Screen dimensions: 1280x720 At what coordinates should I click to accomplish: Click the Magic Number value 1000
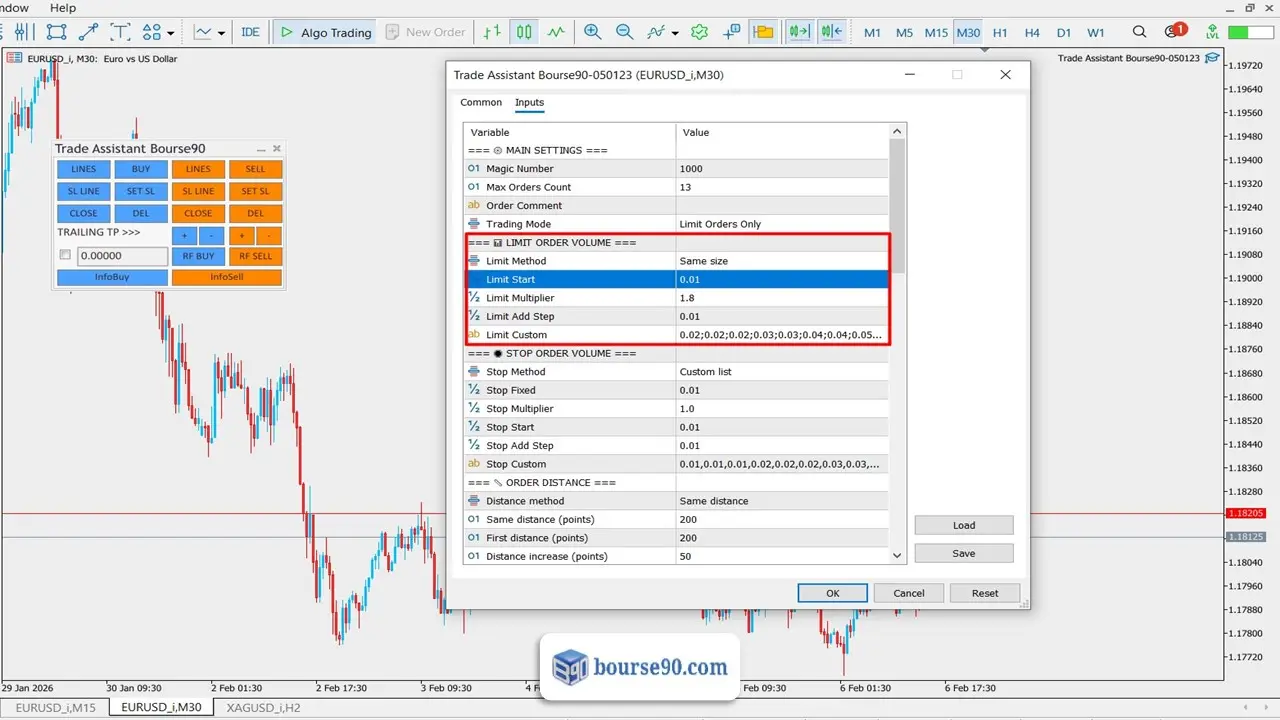782,169
